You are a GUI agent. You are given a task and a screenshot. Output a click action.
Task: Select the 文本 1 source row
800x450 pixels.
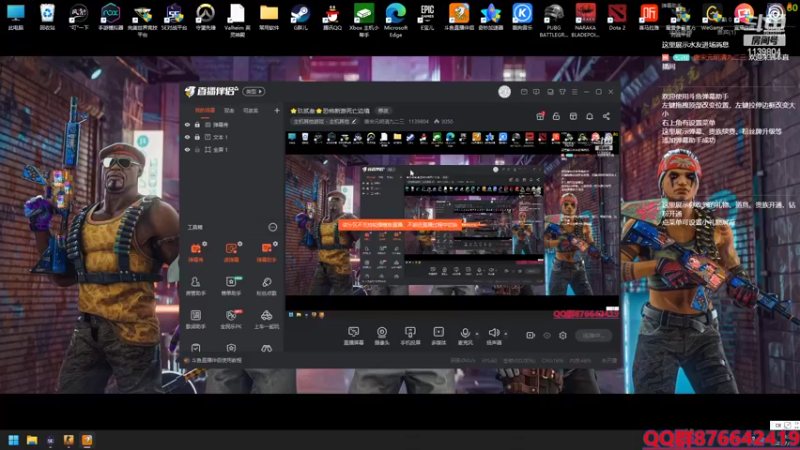(232, 137)
